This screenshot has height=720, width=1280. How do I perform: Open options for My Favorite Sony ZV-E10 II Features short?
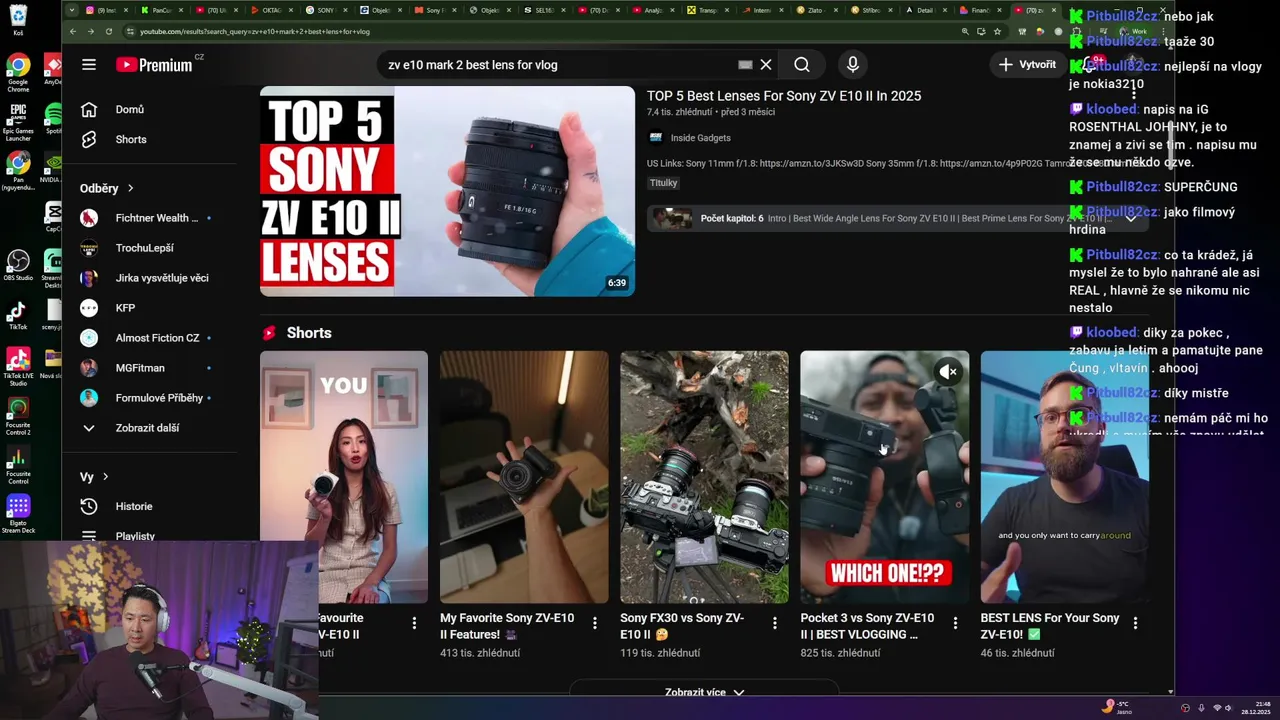594,623
